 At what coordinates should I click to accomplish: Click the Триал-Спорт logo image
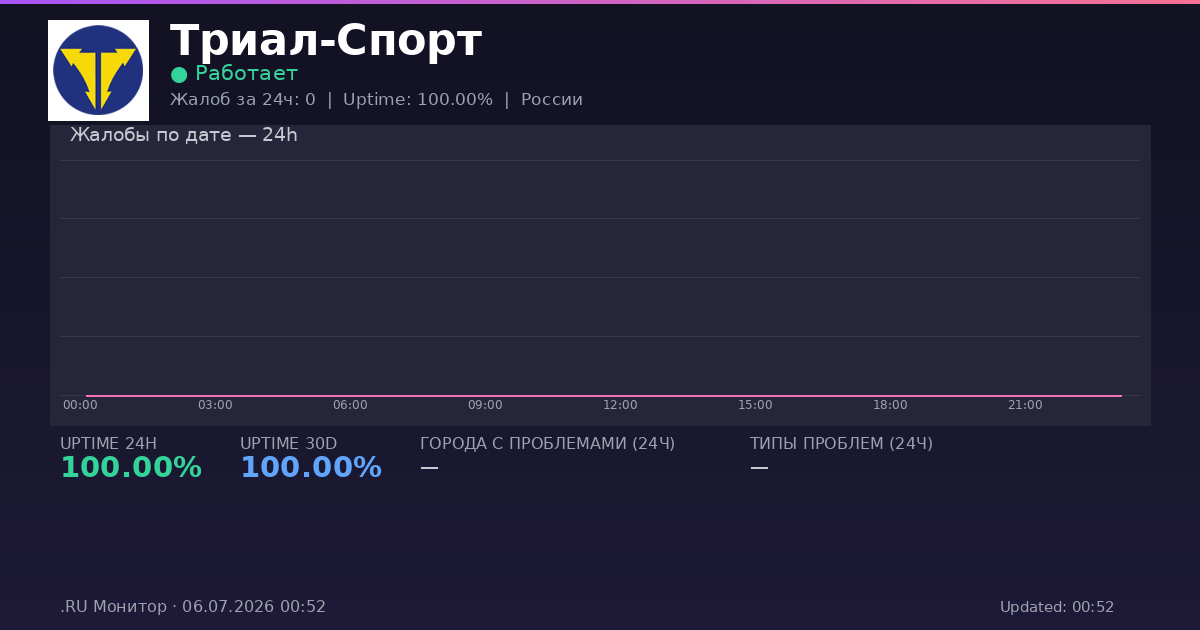98,70
